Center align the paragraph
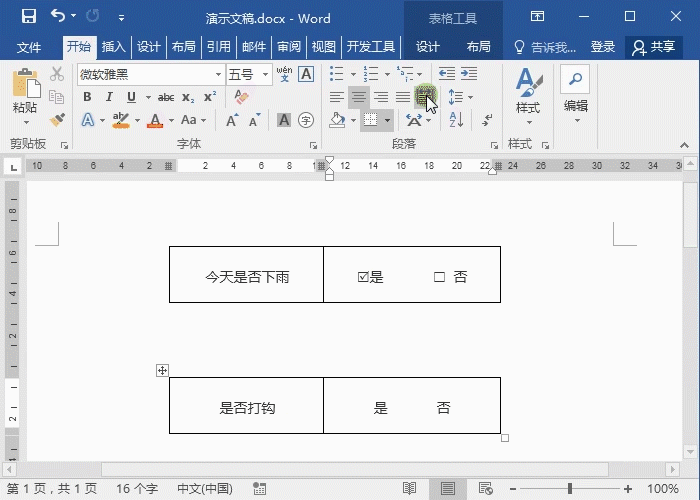 (359, 97)
